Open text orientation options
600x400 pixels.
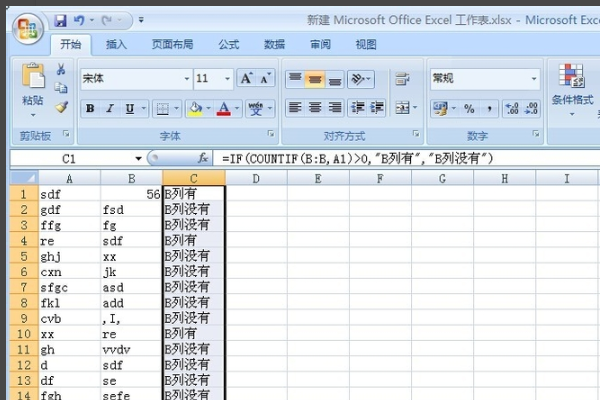pyautogui.click(x=360, y=79)
